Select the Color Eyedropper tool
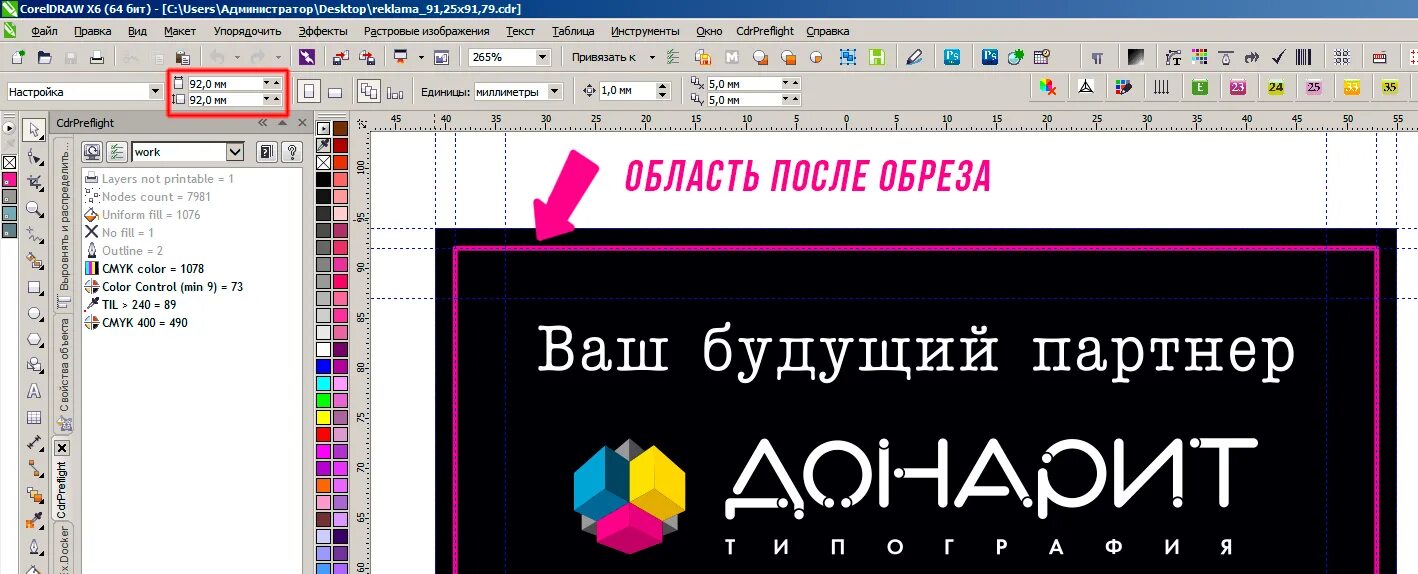This screenshot has width=1418, height=574. 35,521
